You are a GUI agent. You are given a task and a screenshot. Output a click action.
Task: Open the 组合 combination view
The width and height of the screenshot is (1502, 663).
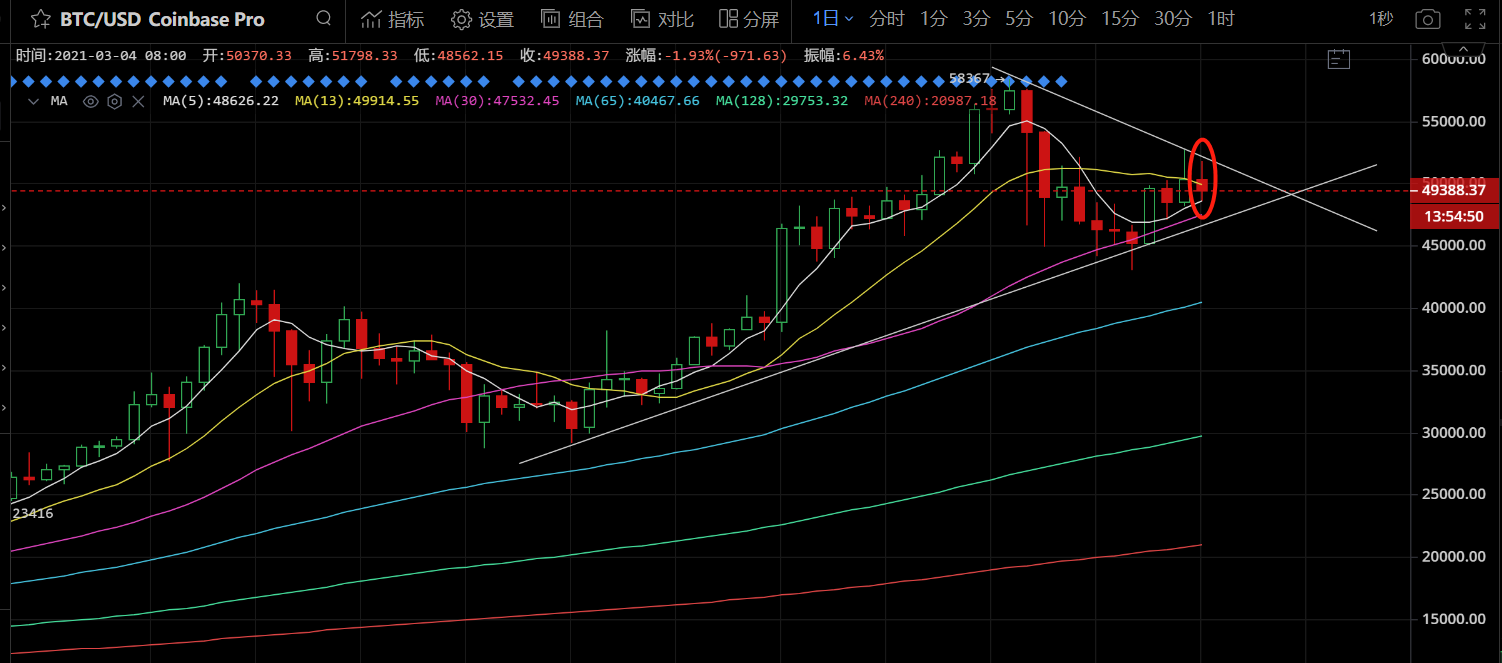pyautogui.click(x=572, y=19)
